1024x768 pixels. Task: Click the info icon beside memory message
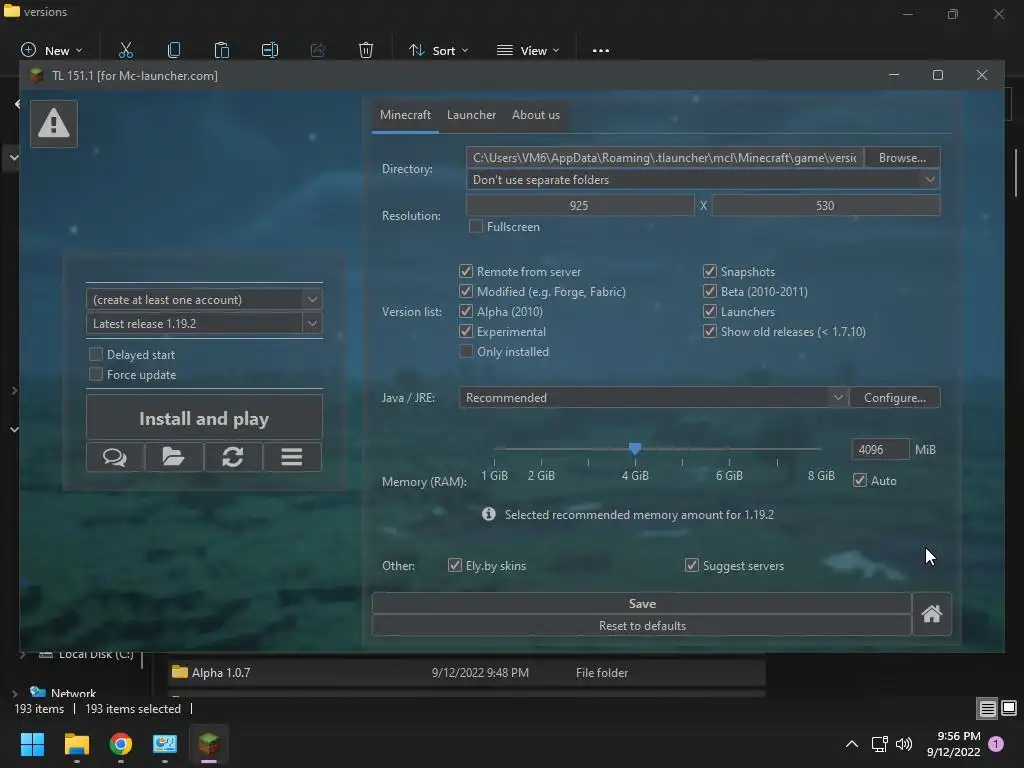coord(488,514)
